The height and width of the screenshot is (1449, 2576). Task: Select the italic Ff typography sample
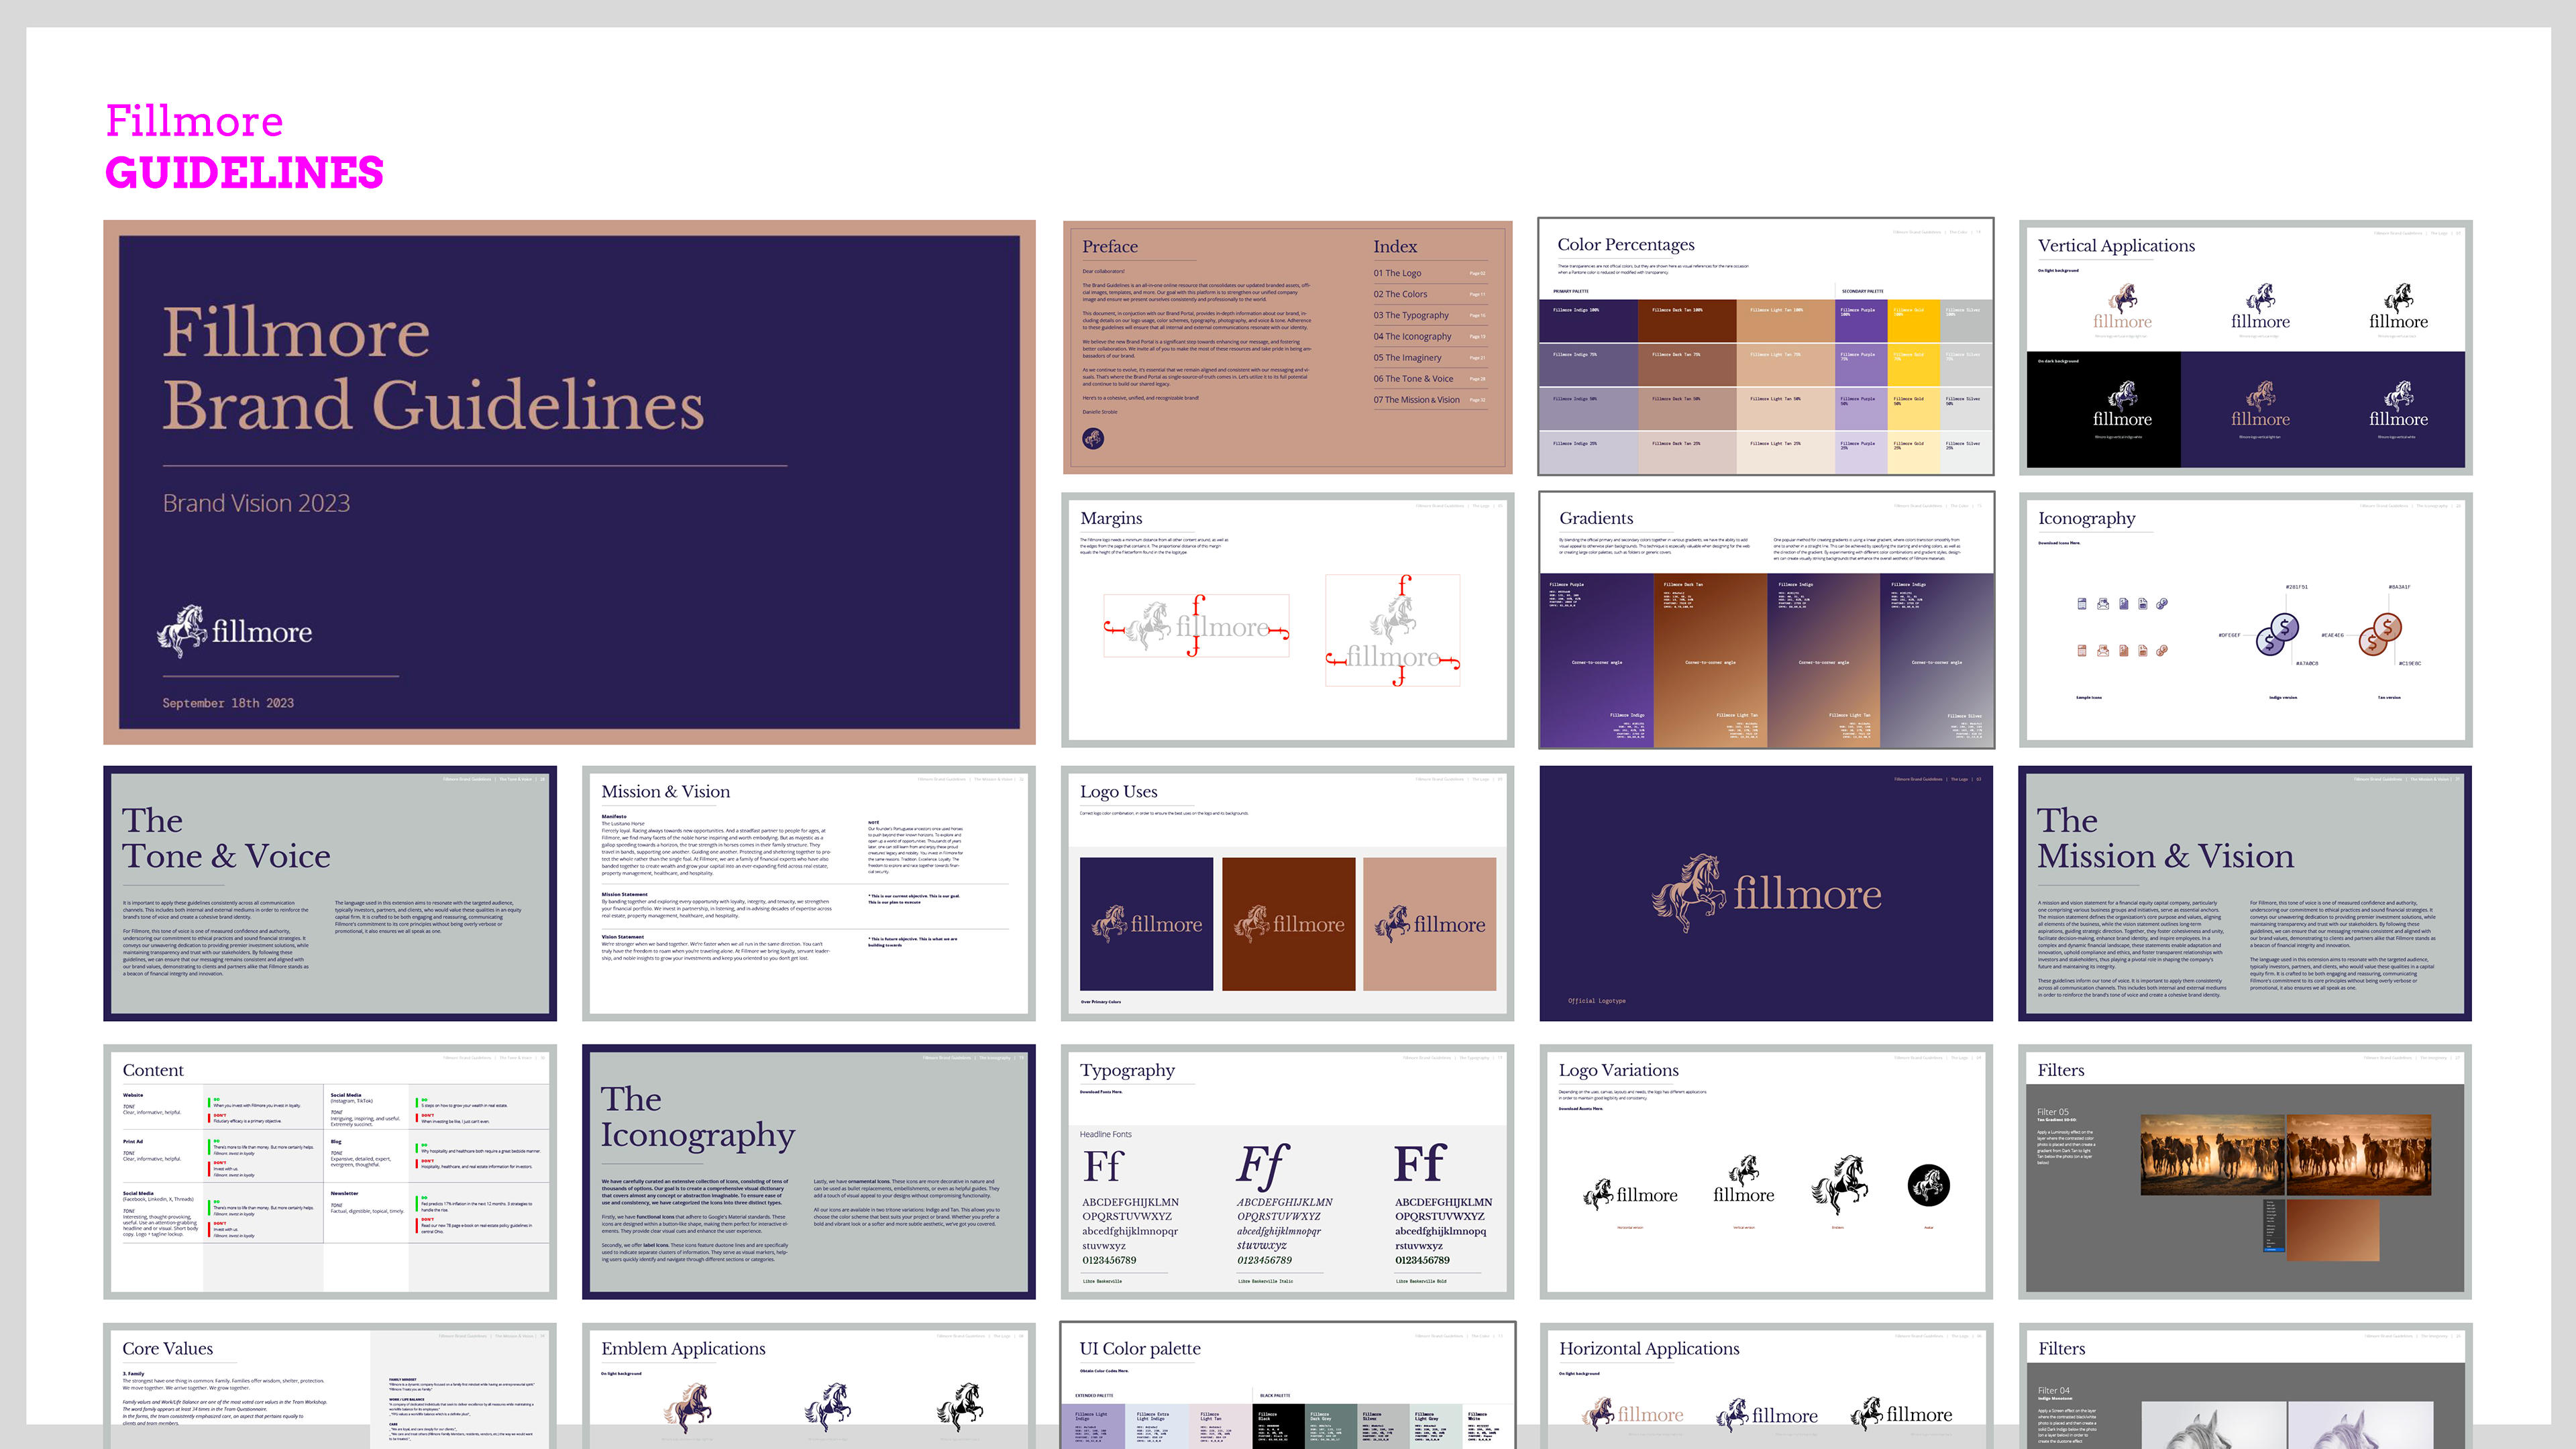1262,1166
